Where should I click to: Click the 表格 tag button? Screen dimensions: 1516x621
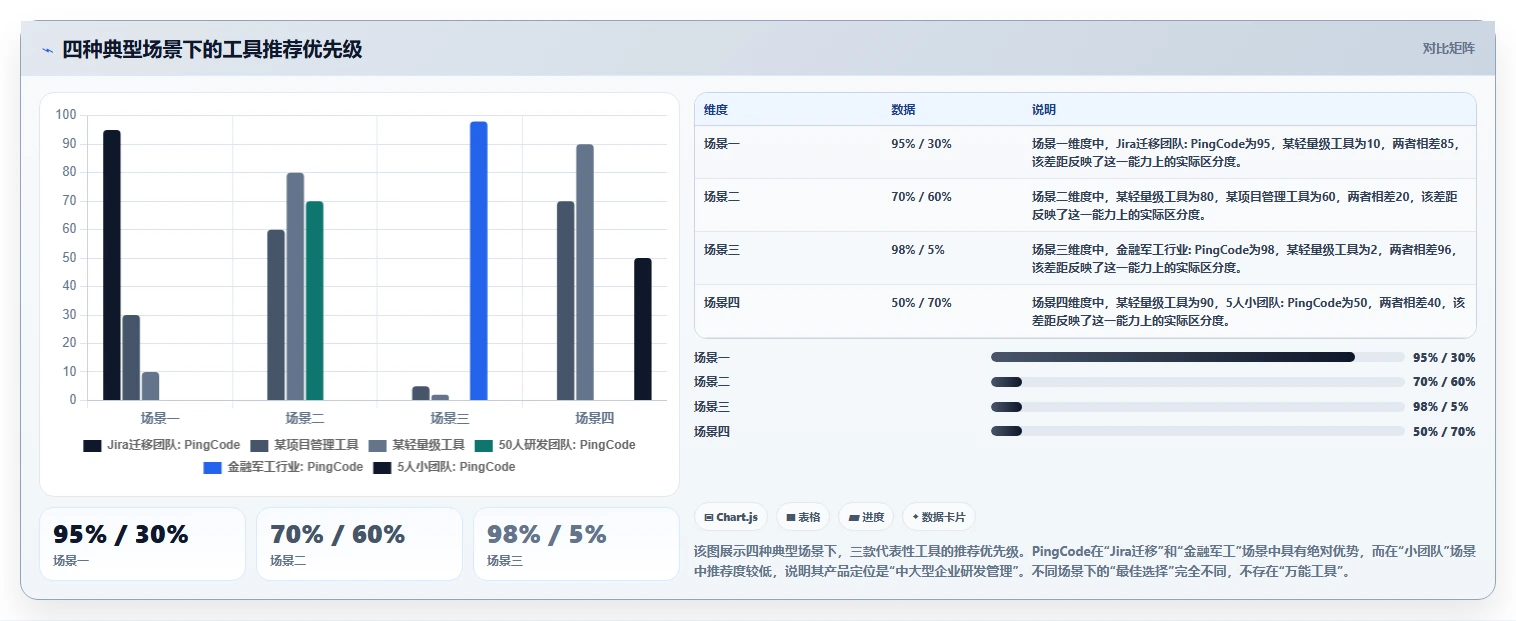point(803,517)
